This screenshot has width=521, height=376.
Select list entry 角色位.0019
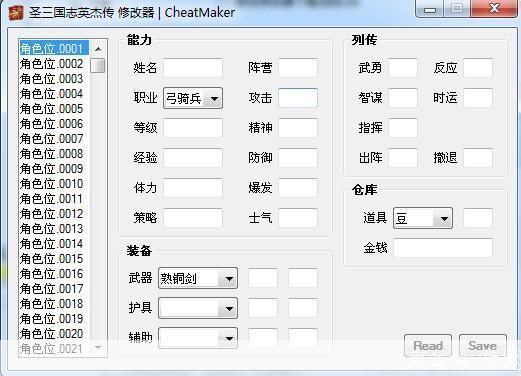point(54,319)
